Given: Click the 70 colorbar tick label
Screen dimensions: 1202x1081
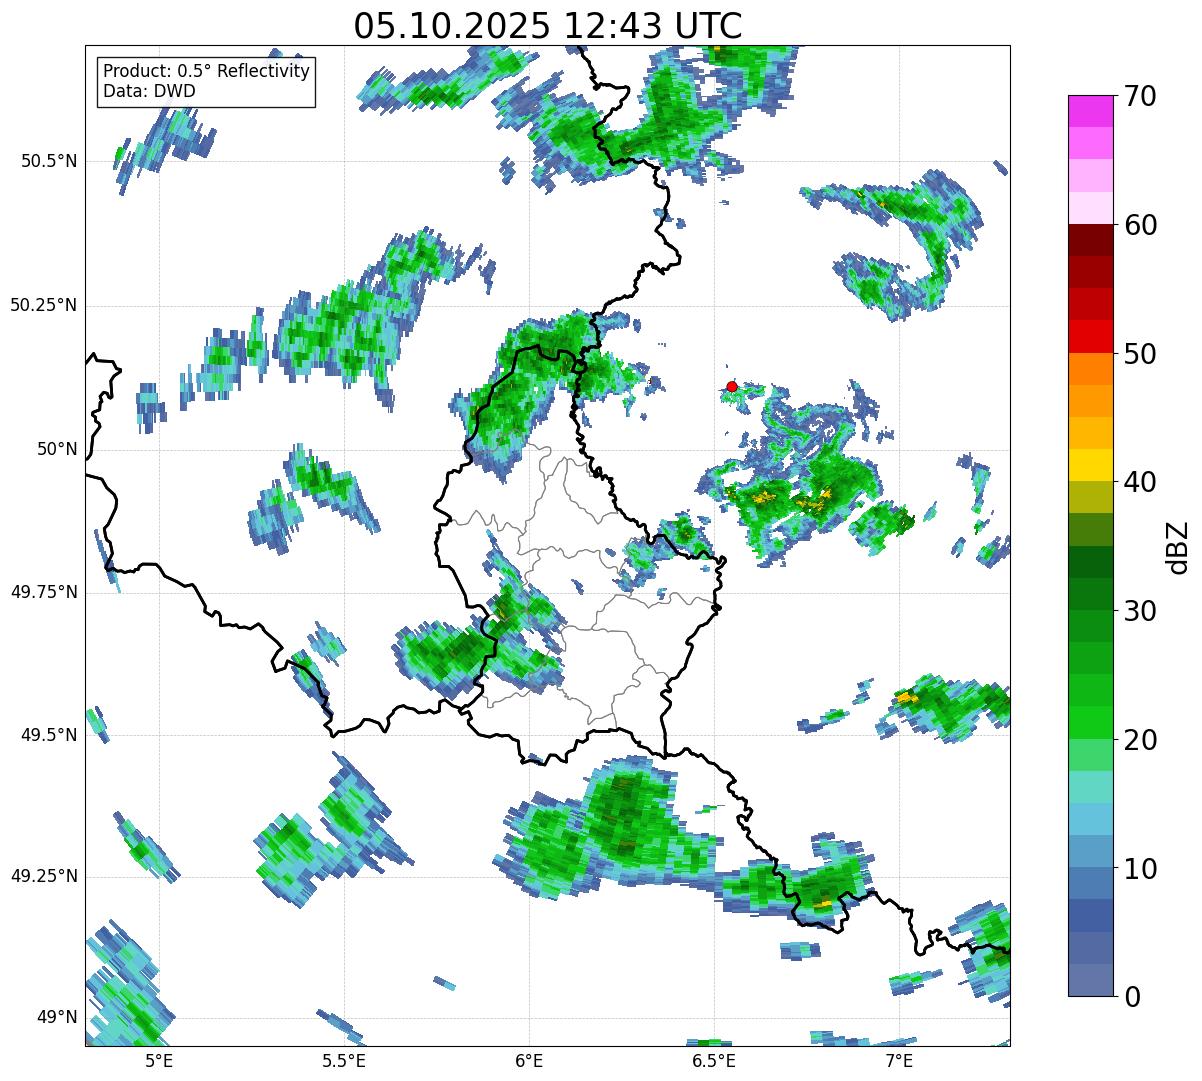Looking at the screenshot, I should [1139, 96].
